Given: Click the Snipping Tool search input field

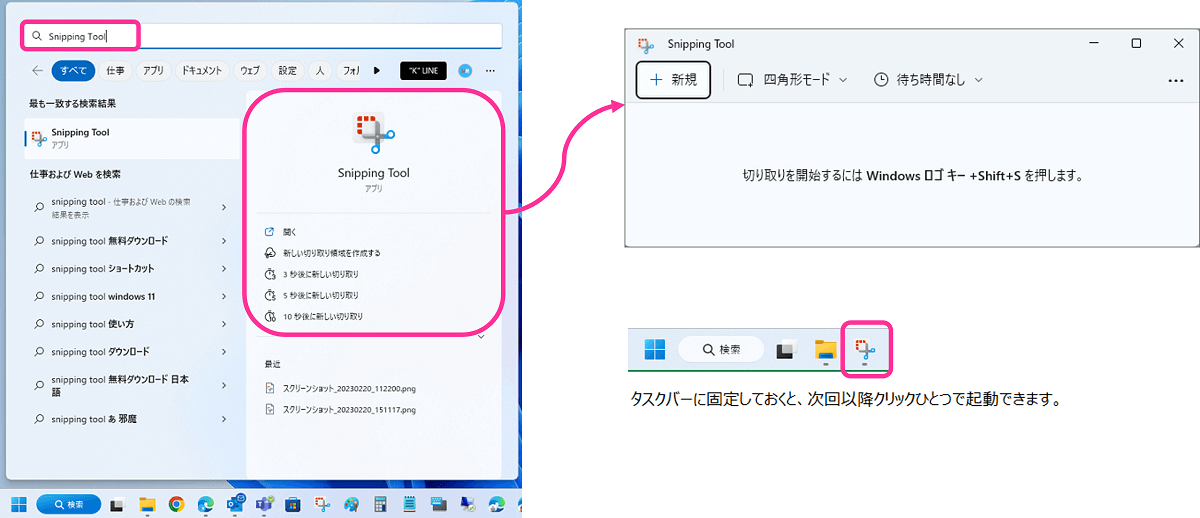Looking at the screenshot, I should pos(262,35).
